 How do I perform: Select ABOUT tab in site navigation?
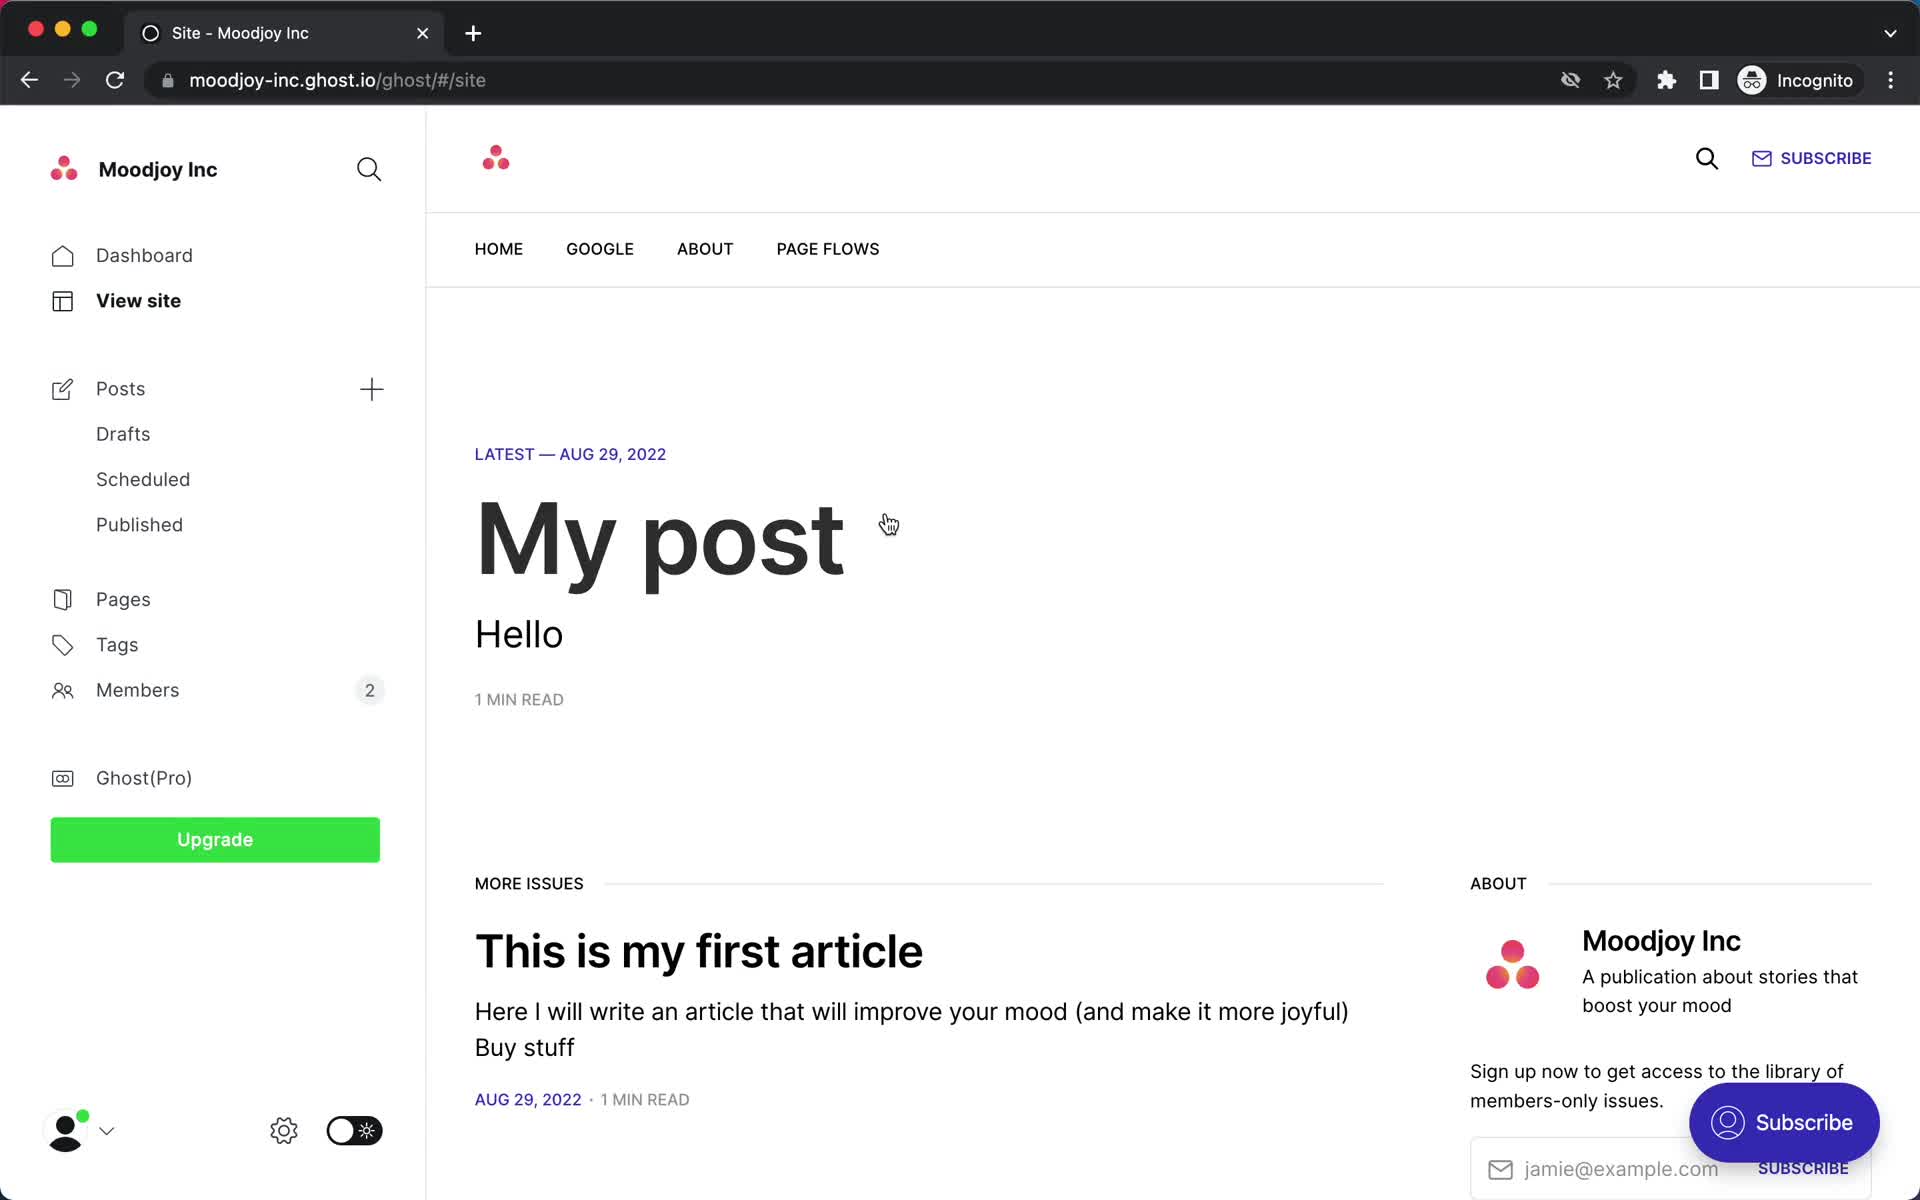[x=705, y=249]
